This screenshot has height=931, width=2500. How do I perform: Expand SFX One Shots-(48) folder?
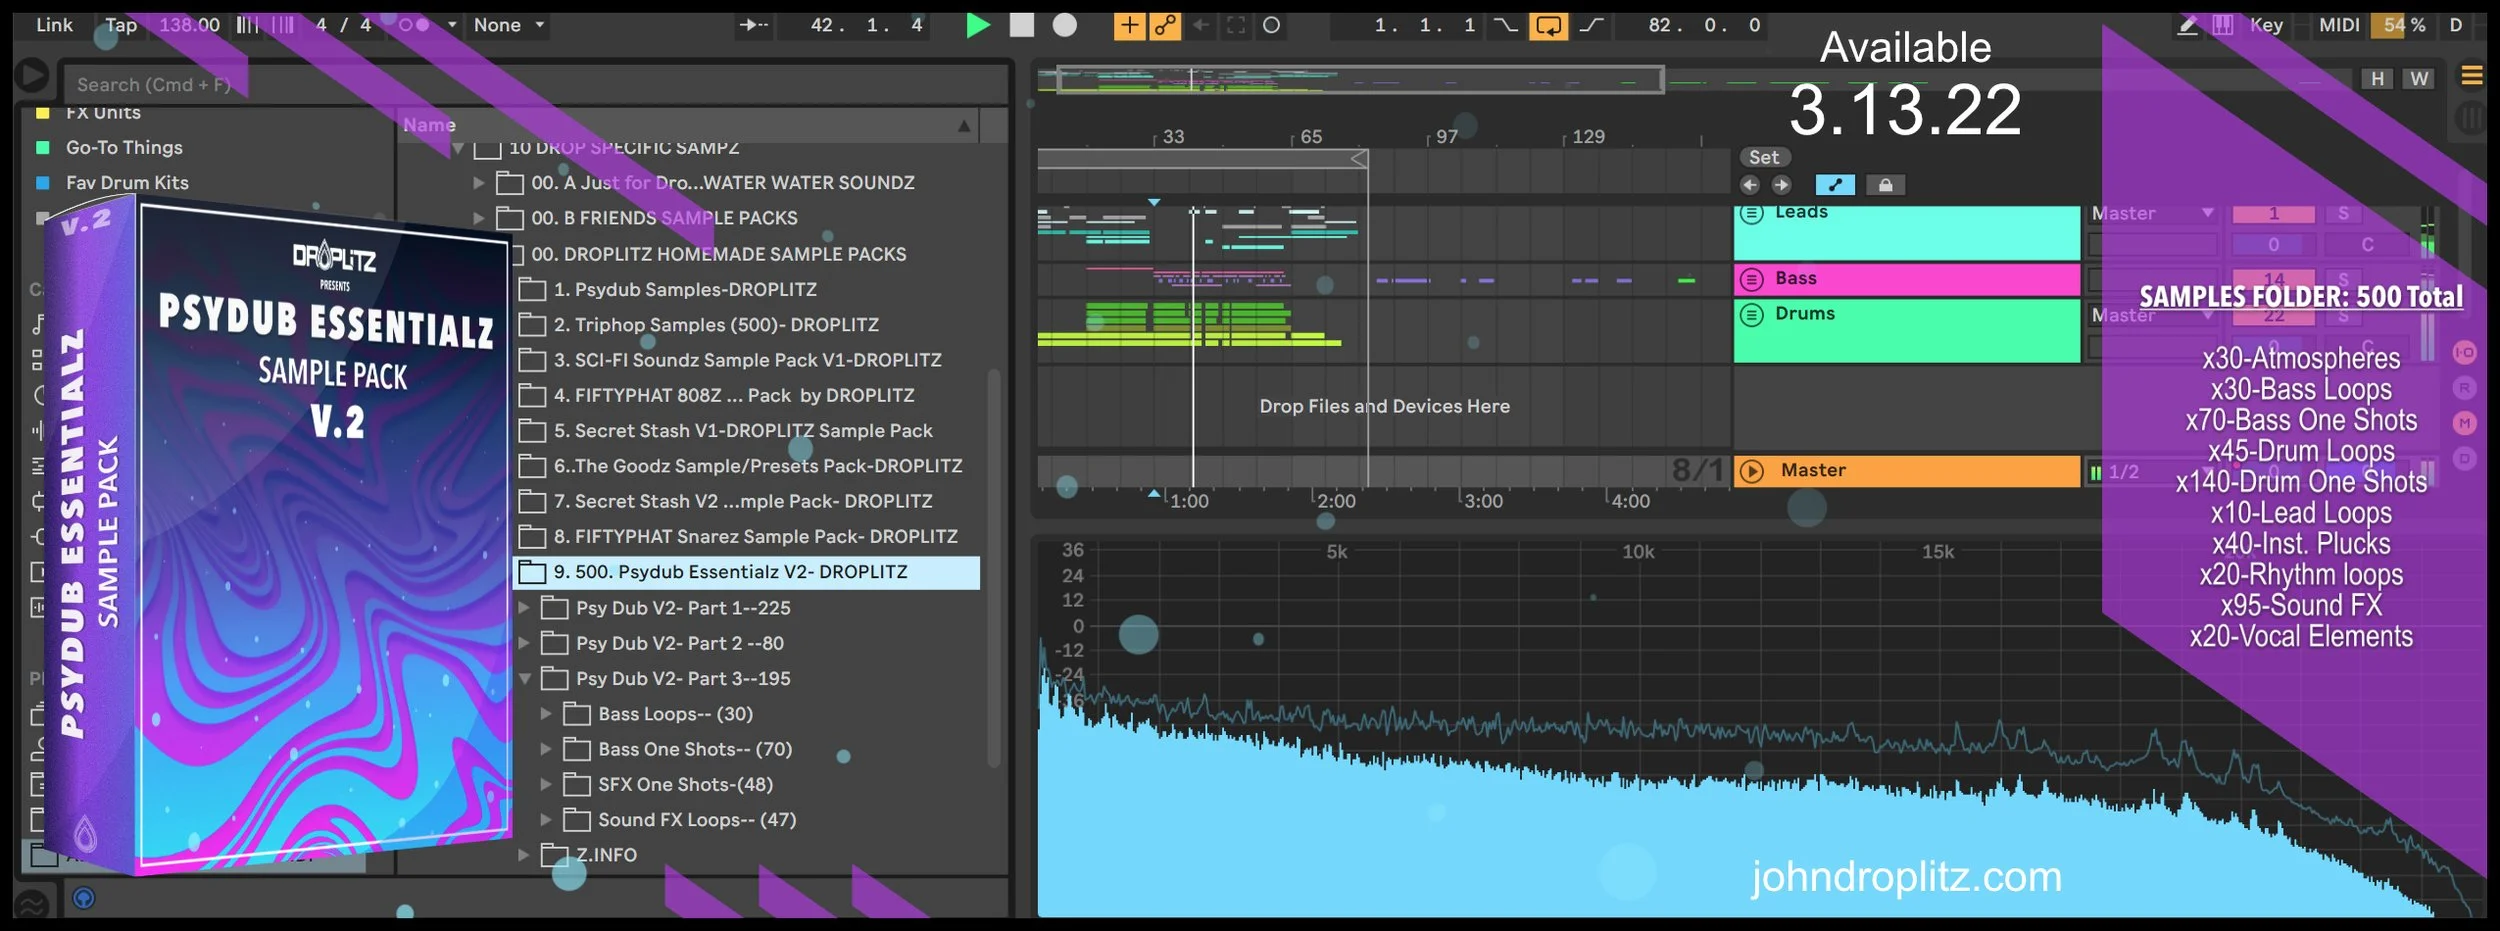pos(546,785)
